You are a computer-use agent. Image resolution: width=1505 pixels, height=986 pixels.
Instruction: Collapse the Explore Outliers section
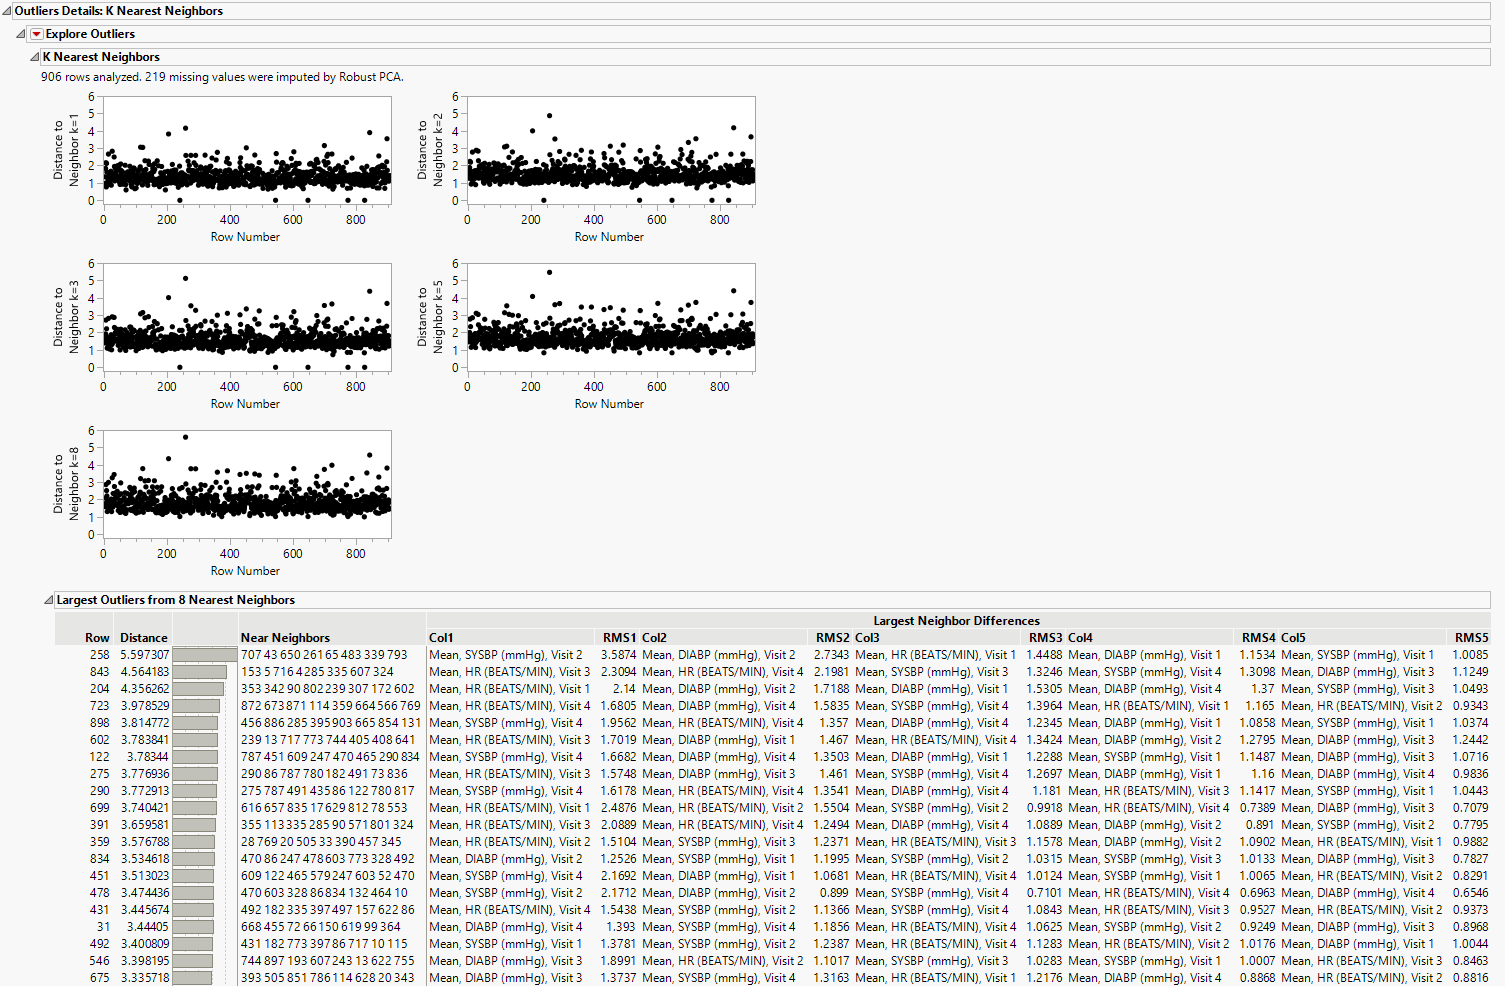tap(19, 33)
